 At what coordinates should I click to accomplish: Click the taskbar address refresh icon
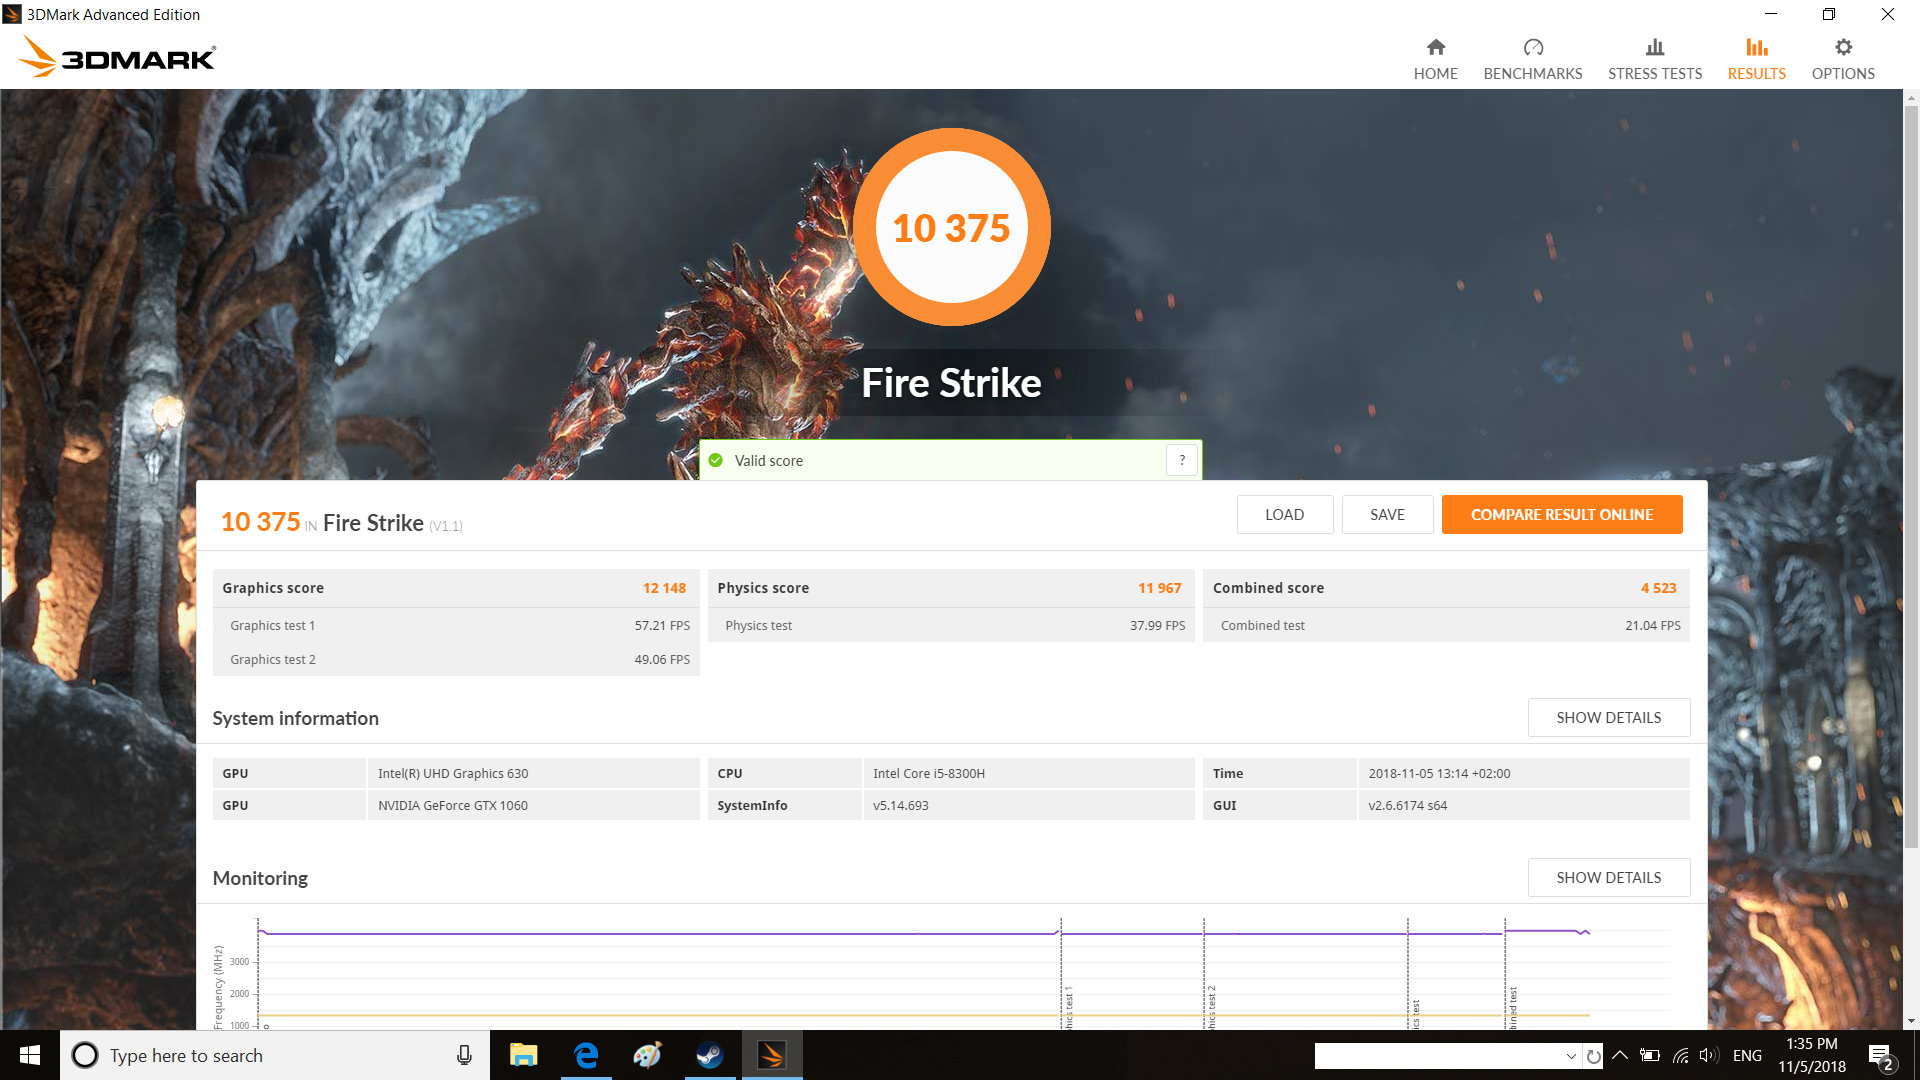[x=1593, y=1056]
